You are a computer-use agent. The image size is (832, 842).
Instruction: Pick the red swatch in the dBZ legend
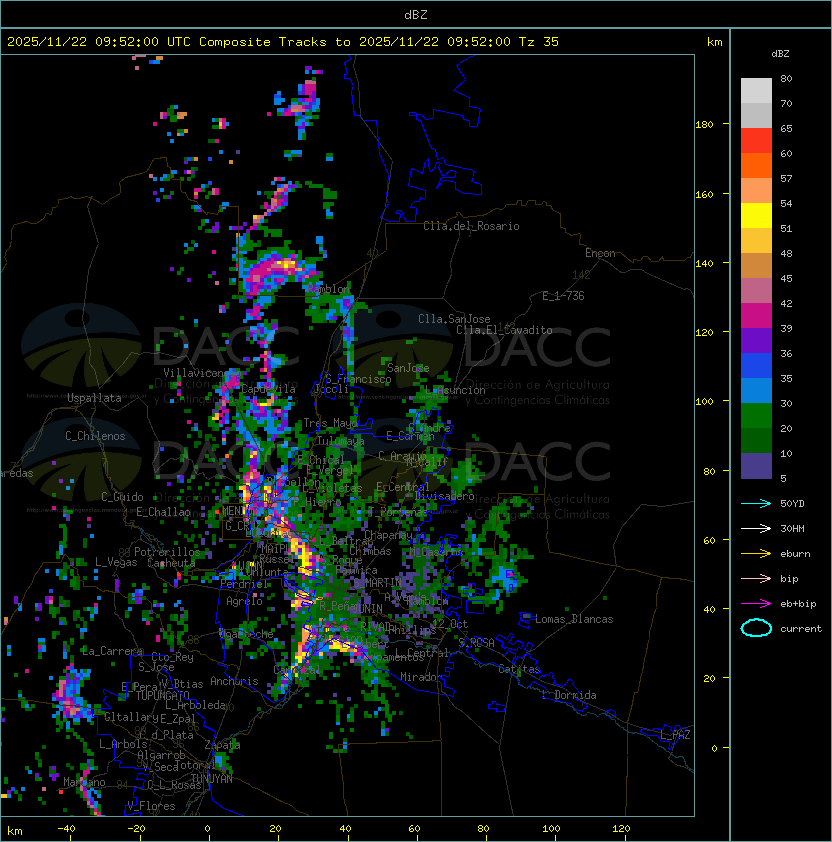click(756, 141)
